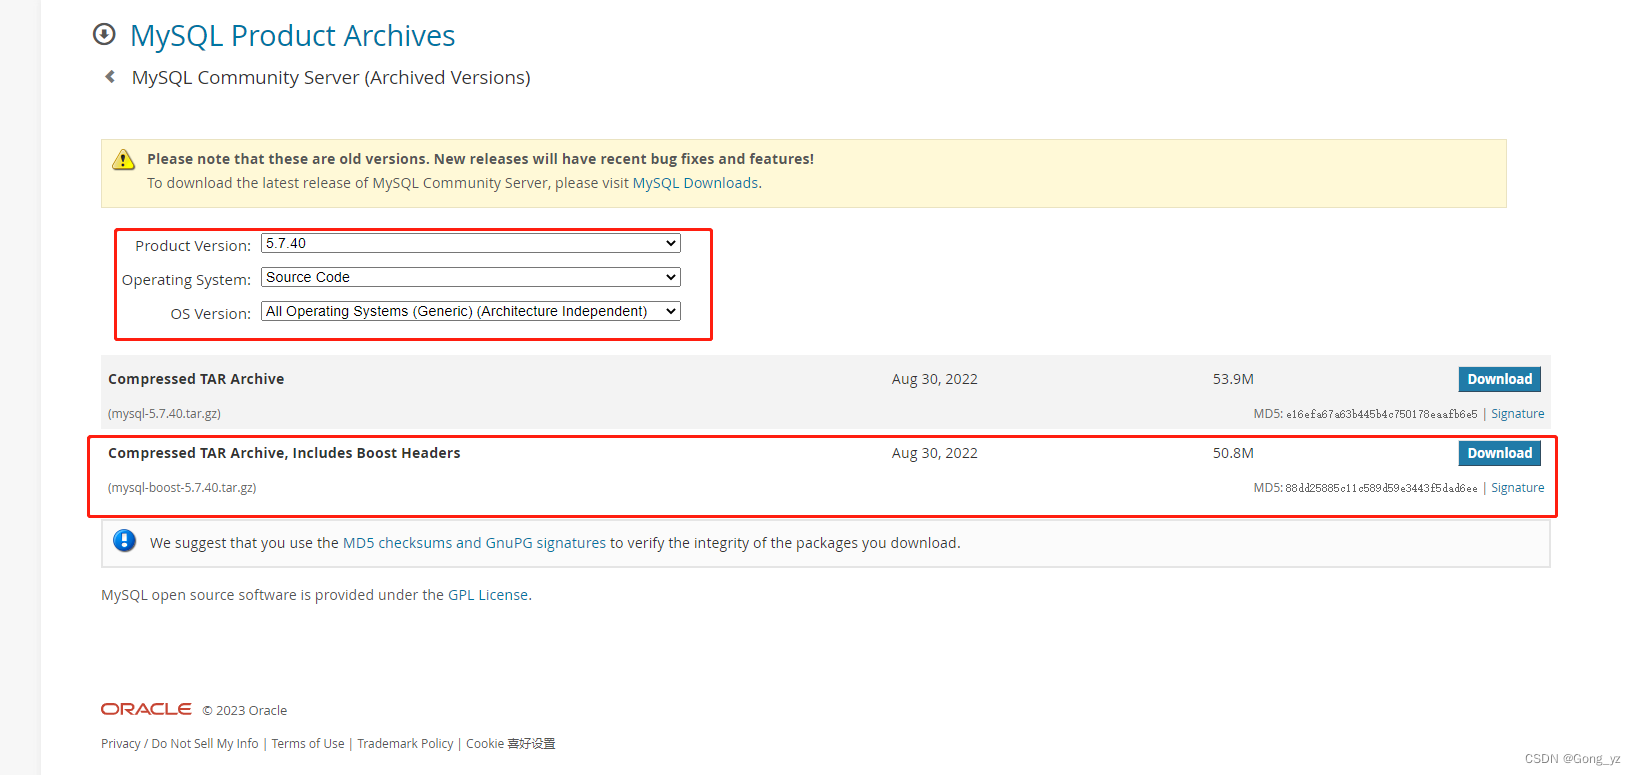Click the Compressed TAR Archive title
Image resolution: width=1636 pixels, height=775 pixels.
point(196,379)
